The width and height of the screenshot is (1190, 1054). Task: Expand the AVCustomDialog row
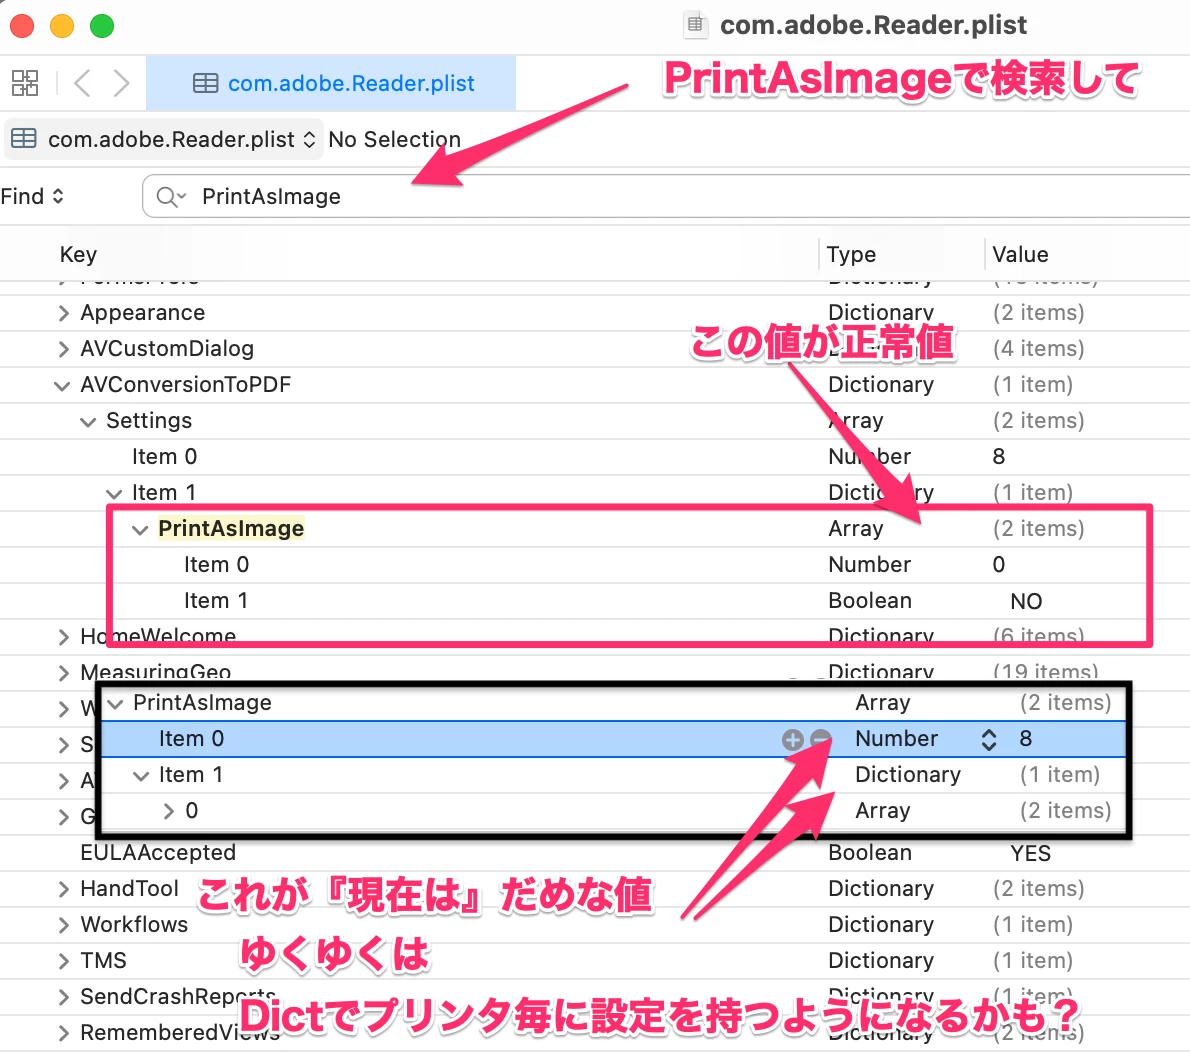(64, 349)
